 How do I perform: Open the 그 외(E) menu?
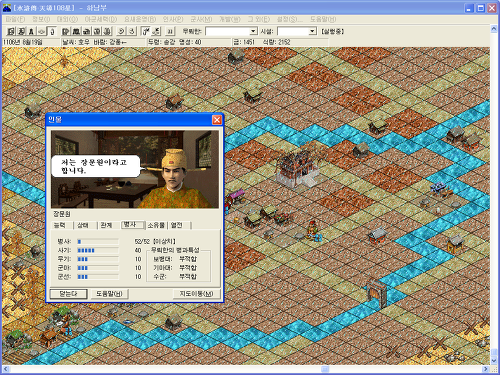coord(259,19)
